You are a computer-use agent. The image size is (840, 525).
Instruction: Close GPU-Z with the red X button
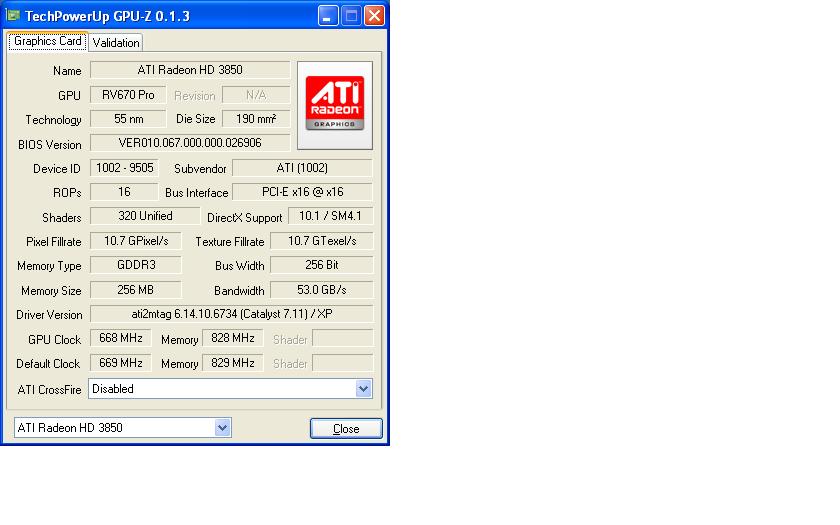(374, 16)
